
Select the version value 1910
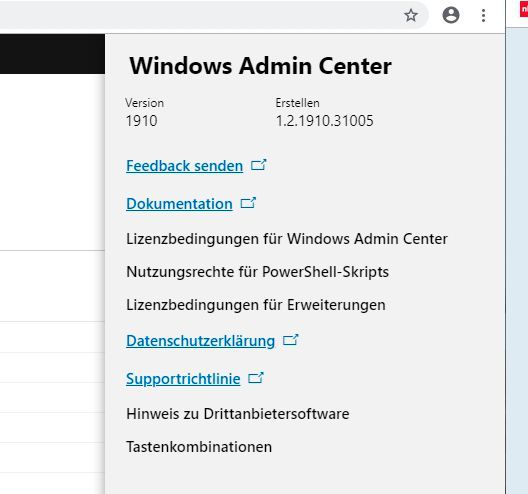coord(141,121)
